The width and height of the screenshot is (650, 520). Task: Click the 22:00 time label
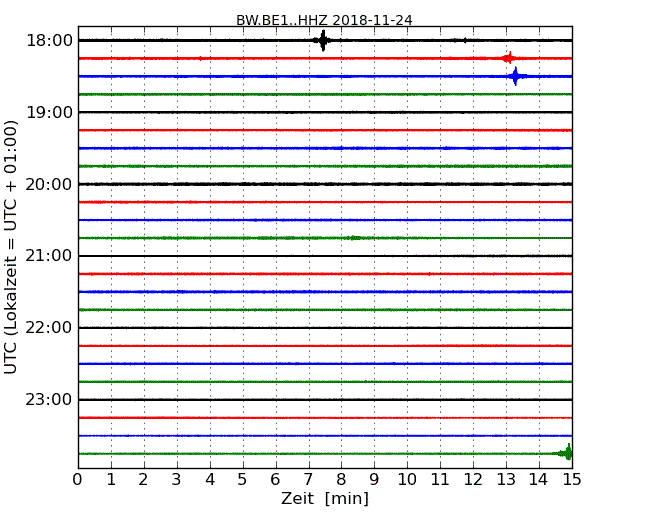[49, 328]
